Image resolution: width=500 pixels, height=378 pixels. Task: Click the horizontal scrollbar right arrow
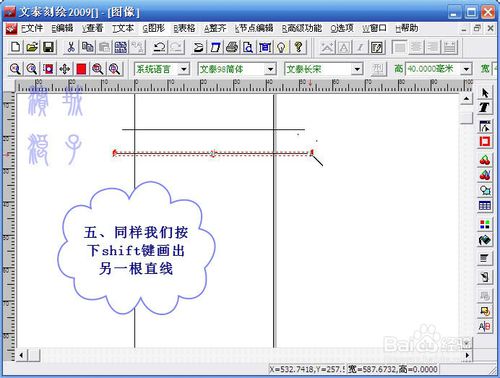click(x=467, y=355)
